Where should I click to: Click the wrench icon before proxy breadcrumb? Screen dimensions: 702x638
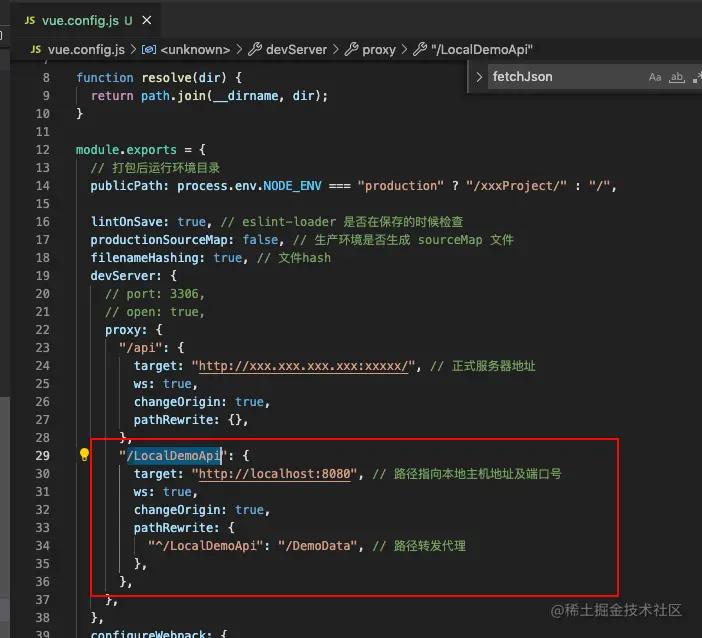pyautogui.click(x=351, y=49)
